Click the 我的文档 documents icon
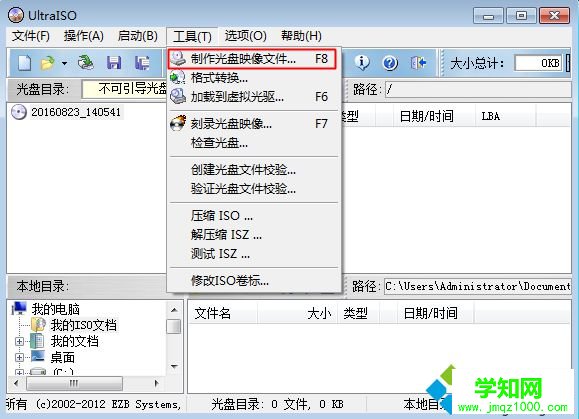The image size is (579, 419). tap(37, 341)
